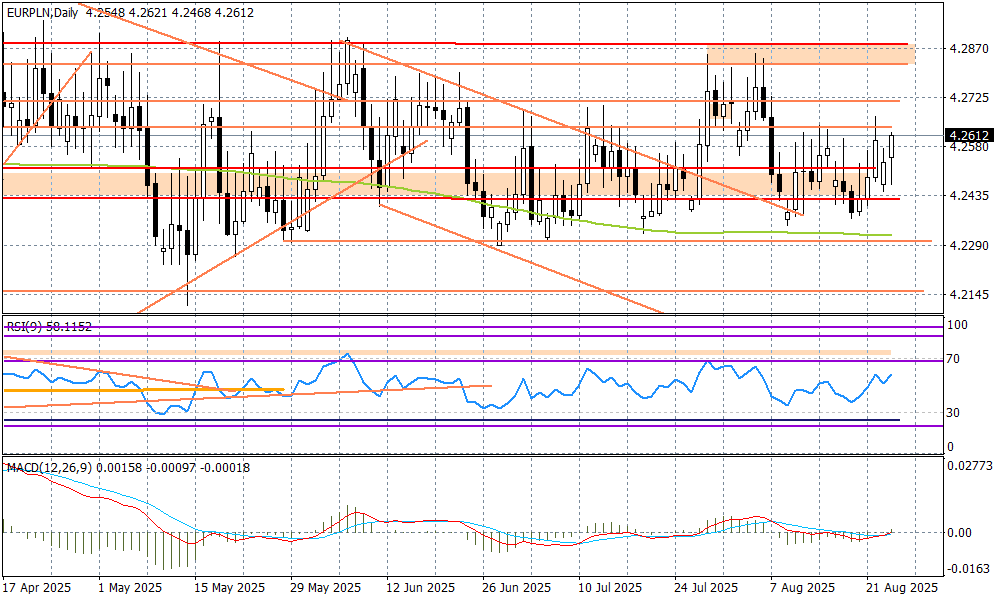Click the 29 May 2025 date label
Image resolution: width=1000 pixels, height=600 pixels.
(x=326, y=587)
